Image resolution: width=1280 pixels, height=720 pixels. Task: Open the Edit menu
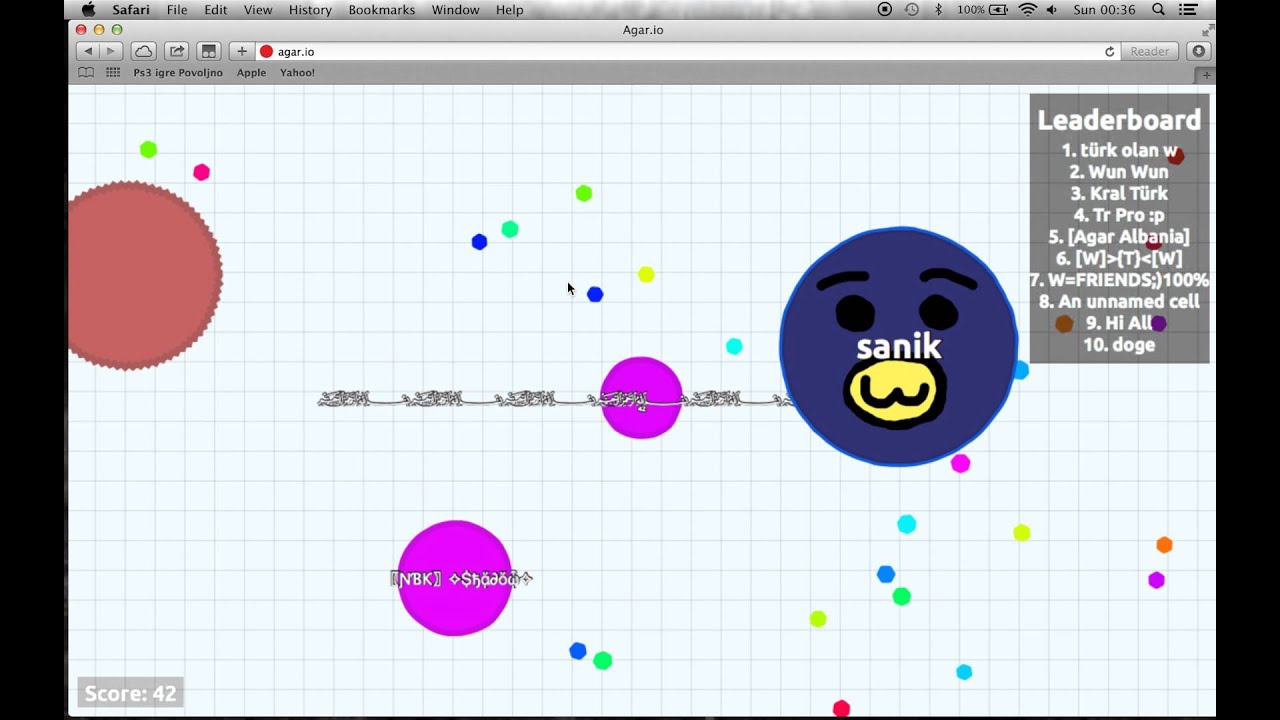(x=216, y=9)
